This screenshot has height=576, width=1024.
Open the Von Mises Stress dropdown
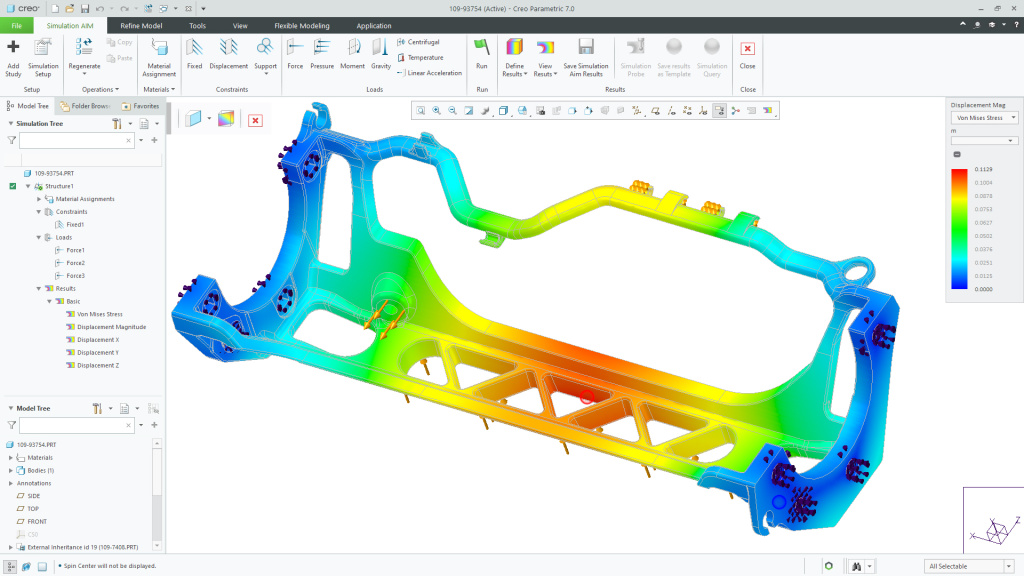[x=1014, y=117]
